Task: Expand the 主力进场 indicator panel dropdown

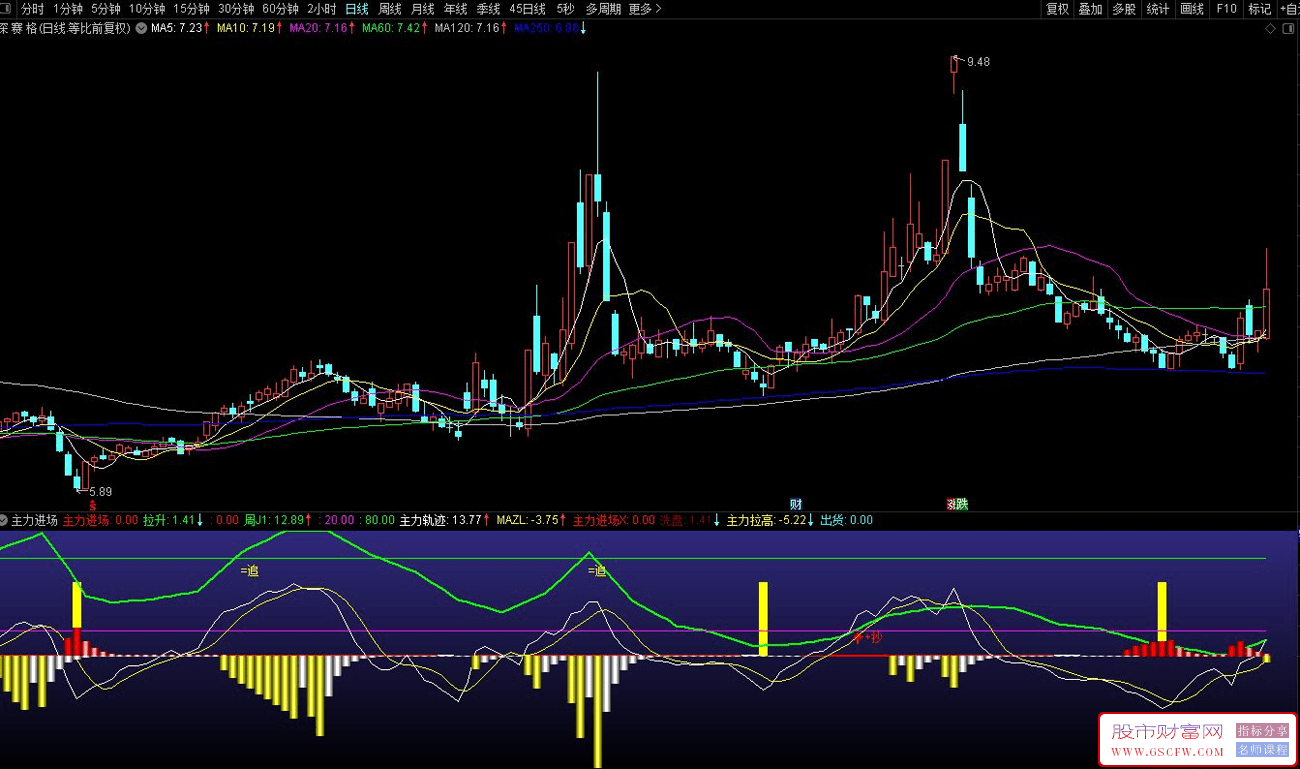Action: tap(4, 520)
